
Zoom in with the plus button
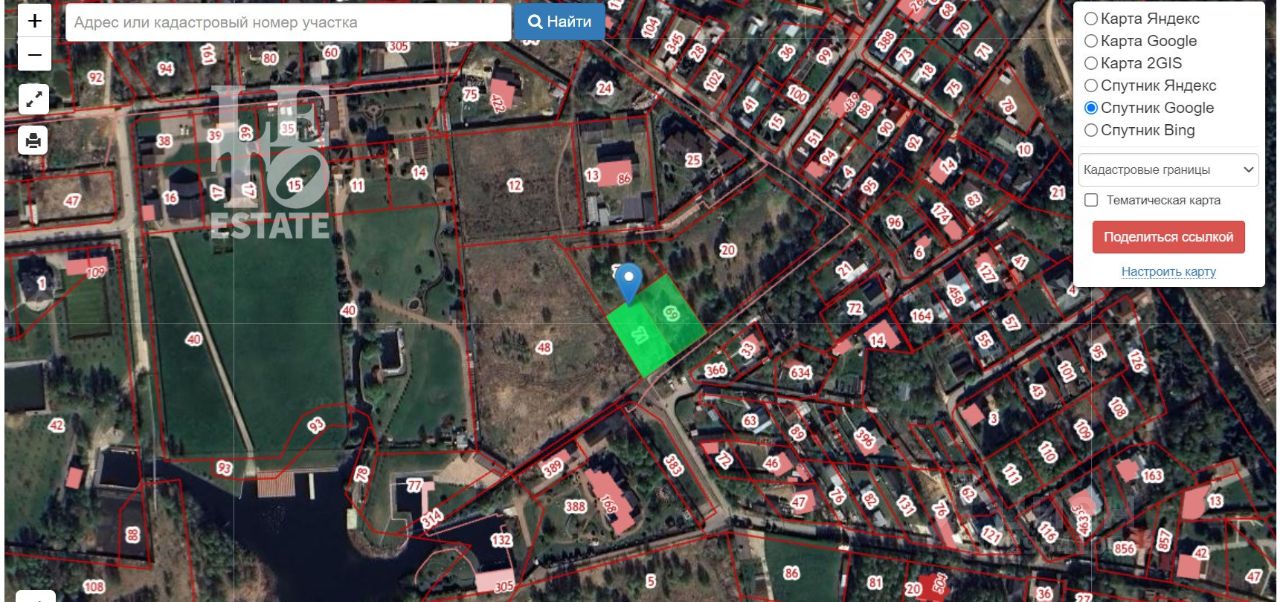pyautogui.click(x=34, y=20)
